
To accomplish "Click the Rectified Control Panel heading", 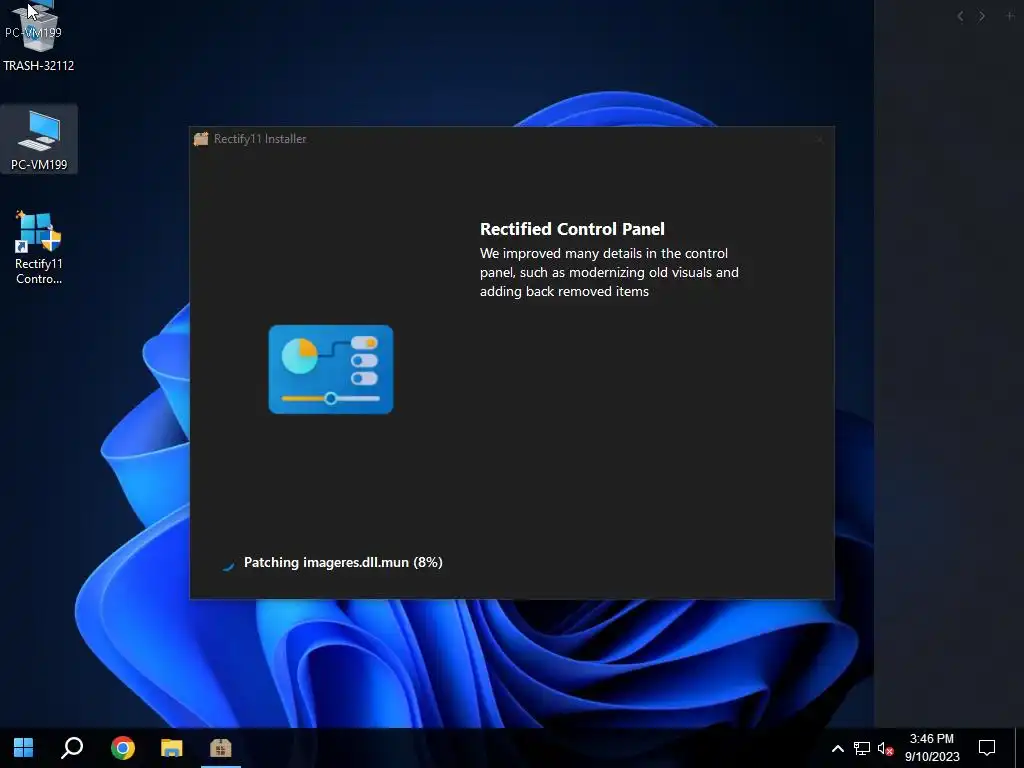I will 572,229.
